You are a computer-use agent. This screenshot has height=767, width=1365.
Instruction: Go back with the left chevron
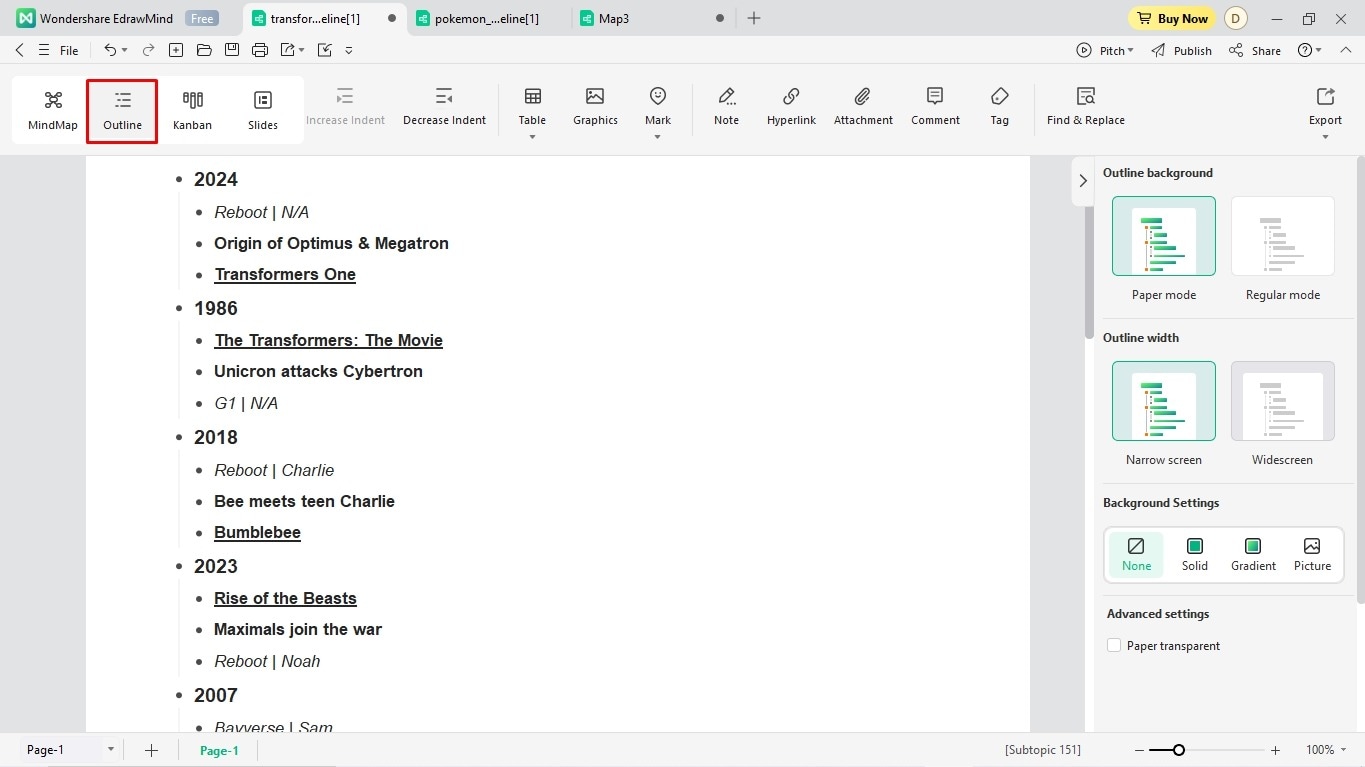pyautogui.click(x=20, y=50)
